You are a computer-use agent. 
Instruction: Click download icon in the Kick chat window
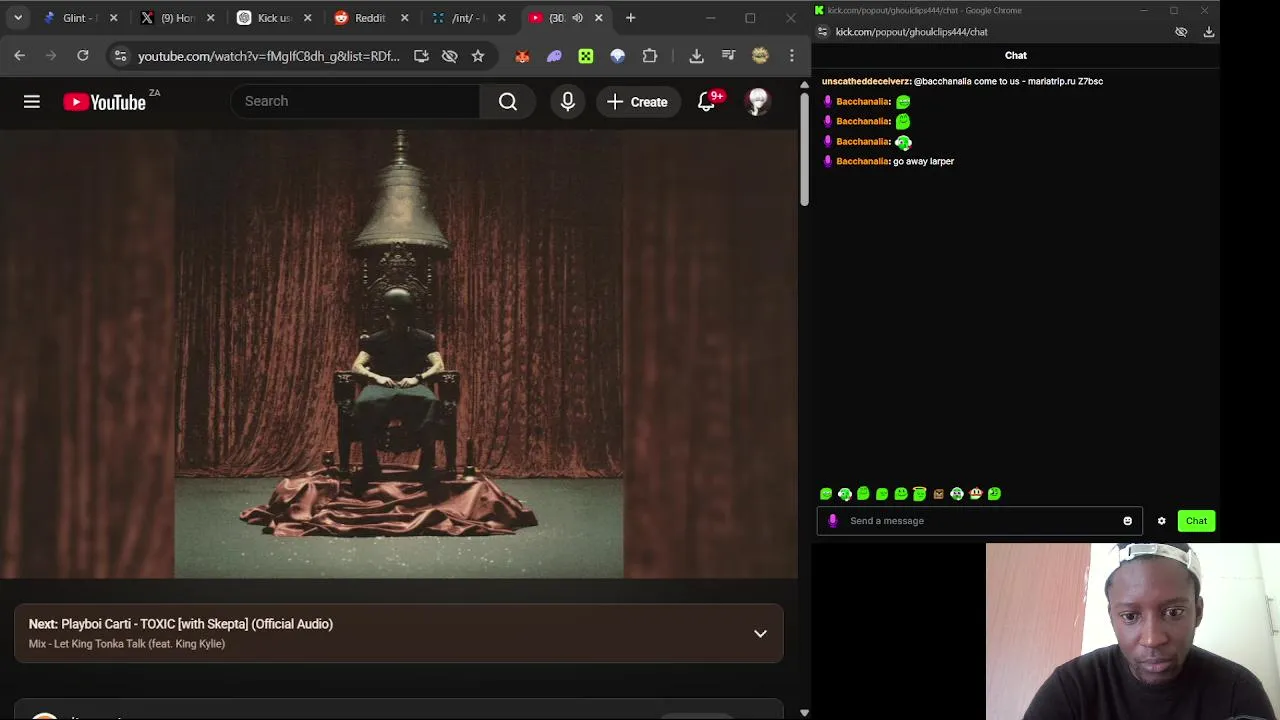coord(1209,32)
